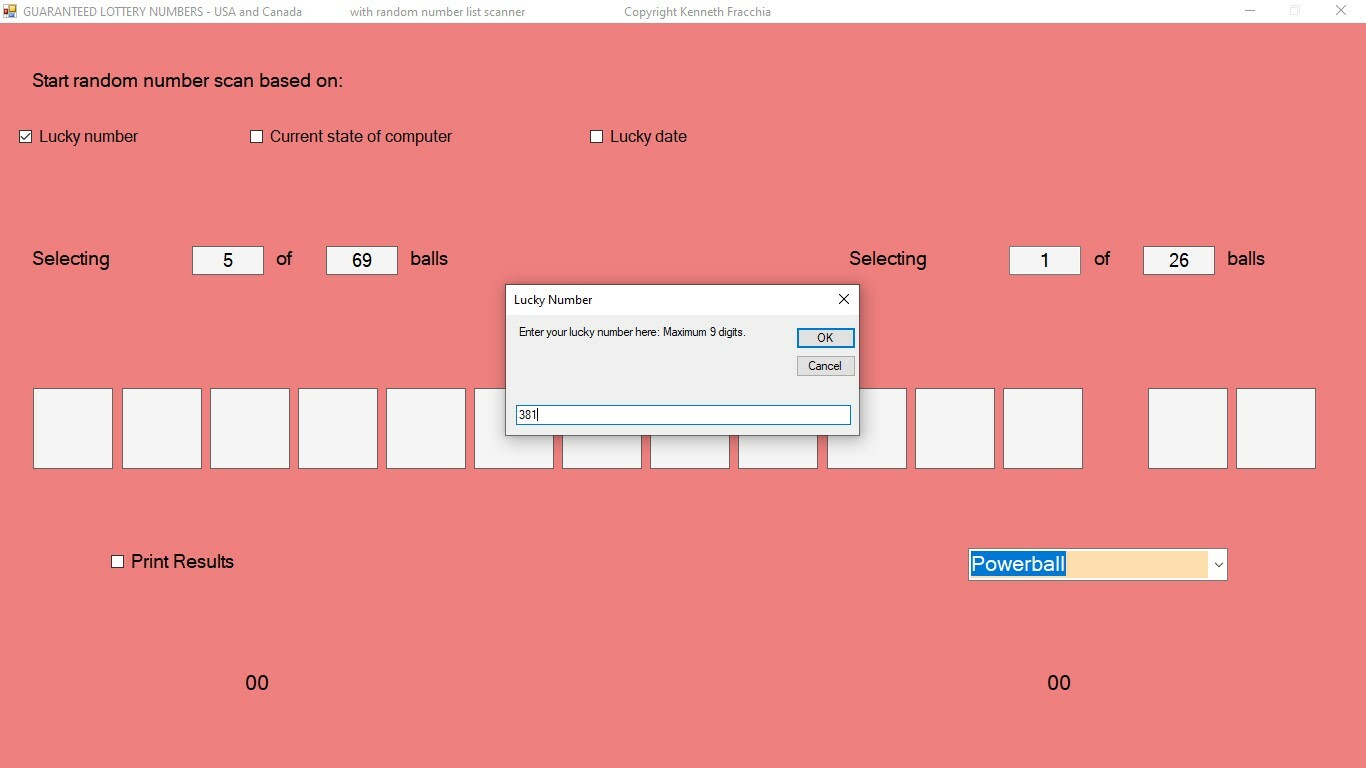The height and width of the screenshot is (768, 1366).
Task: Click the lucky number input field containing 381
Action: click(x=683, y=415)
